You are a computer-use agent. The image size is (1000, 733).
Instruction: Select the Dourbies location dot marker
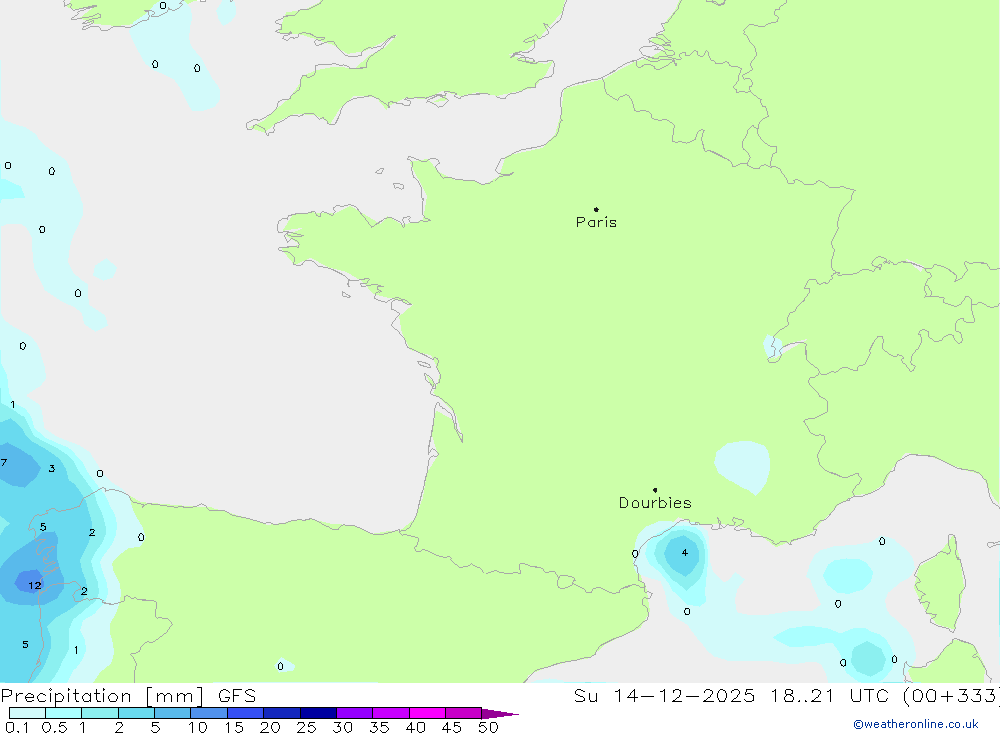tap(655, 490)
